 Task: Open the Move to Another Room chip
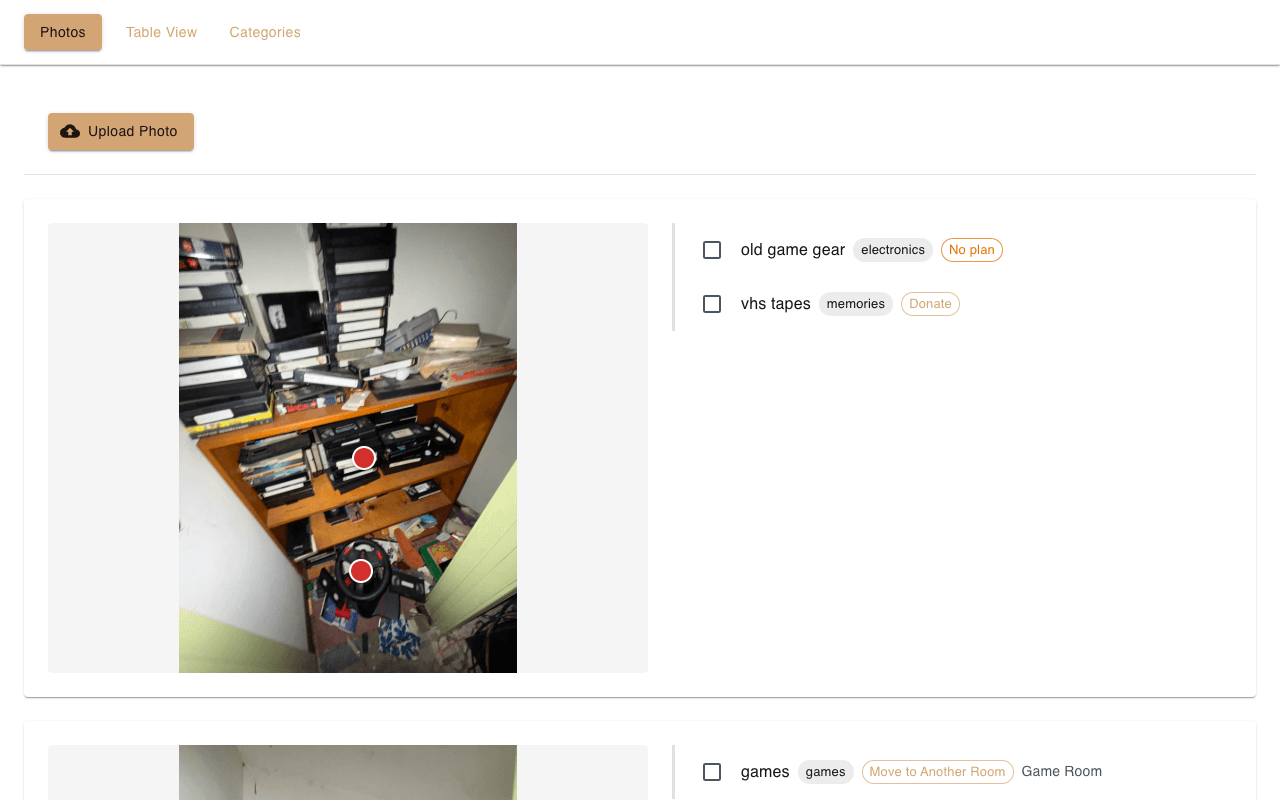point(938,772)
